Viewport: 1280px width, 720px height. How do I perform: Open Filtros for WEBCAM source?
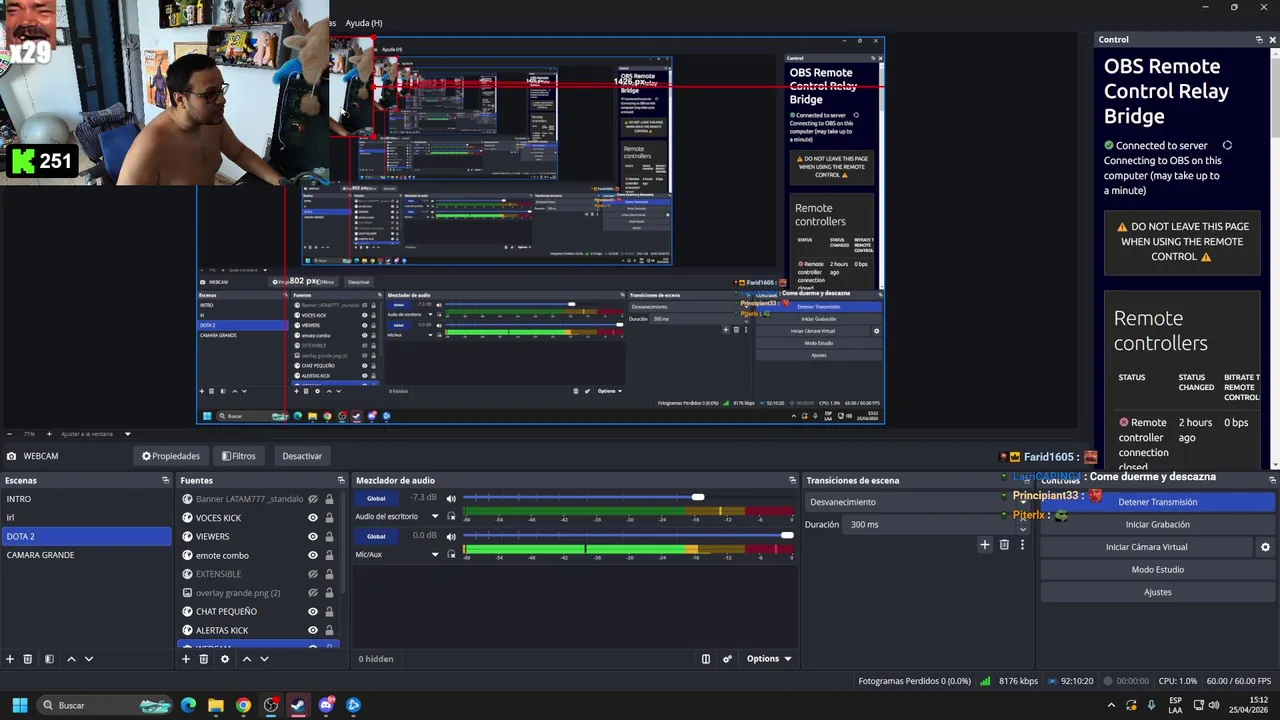pyautogui.click(x=238, y=456)
